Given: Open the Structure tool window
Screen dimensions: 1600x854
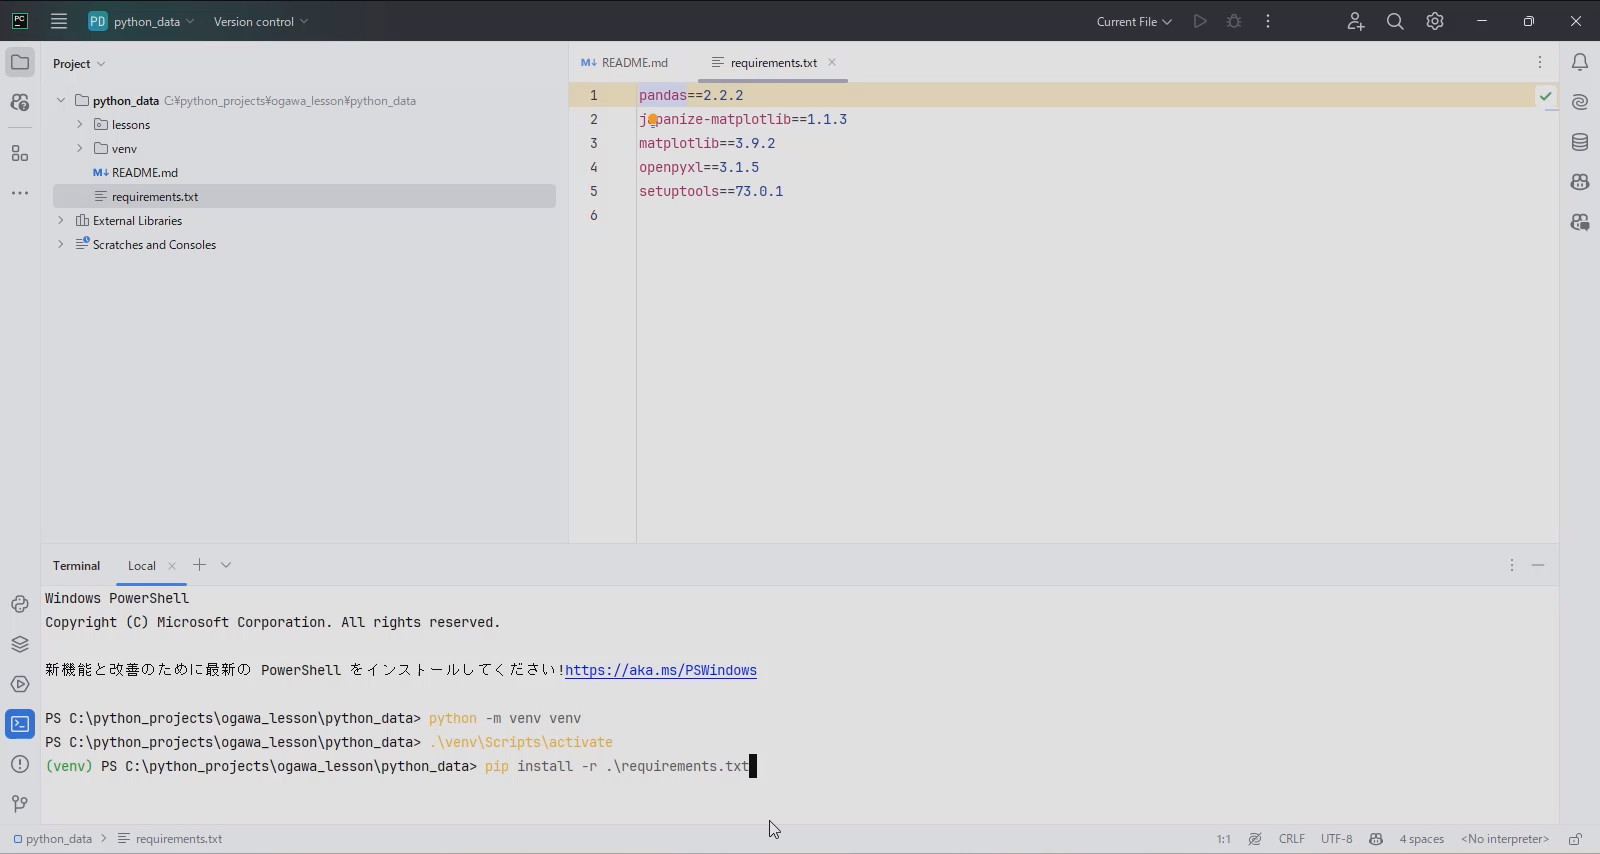Looking at the screenshot, I should tap(20, 153).
